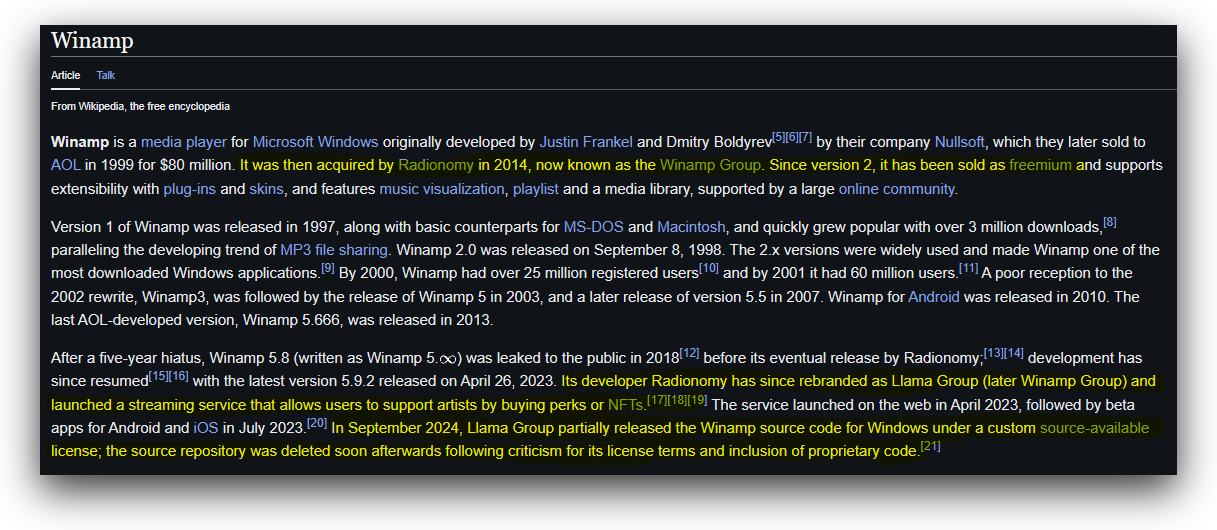Viewport: 1217px width, 530px height.
Task: Open reference [18] after NFTs
Action: (677, 400)
